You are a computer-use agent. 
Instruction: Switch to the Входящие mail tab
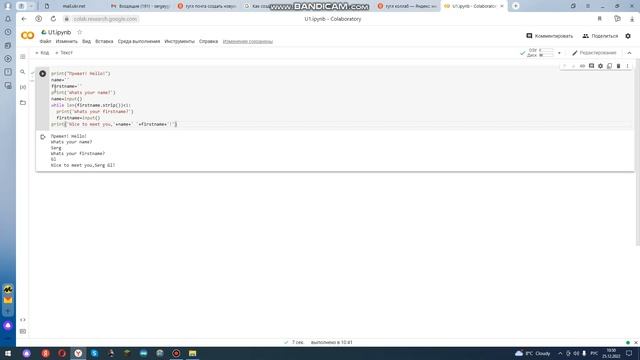pyautogui.click(x=140, y=6)
